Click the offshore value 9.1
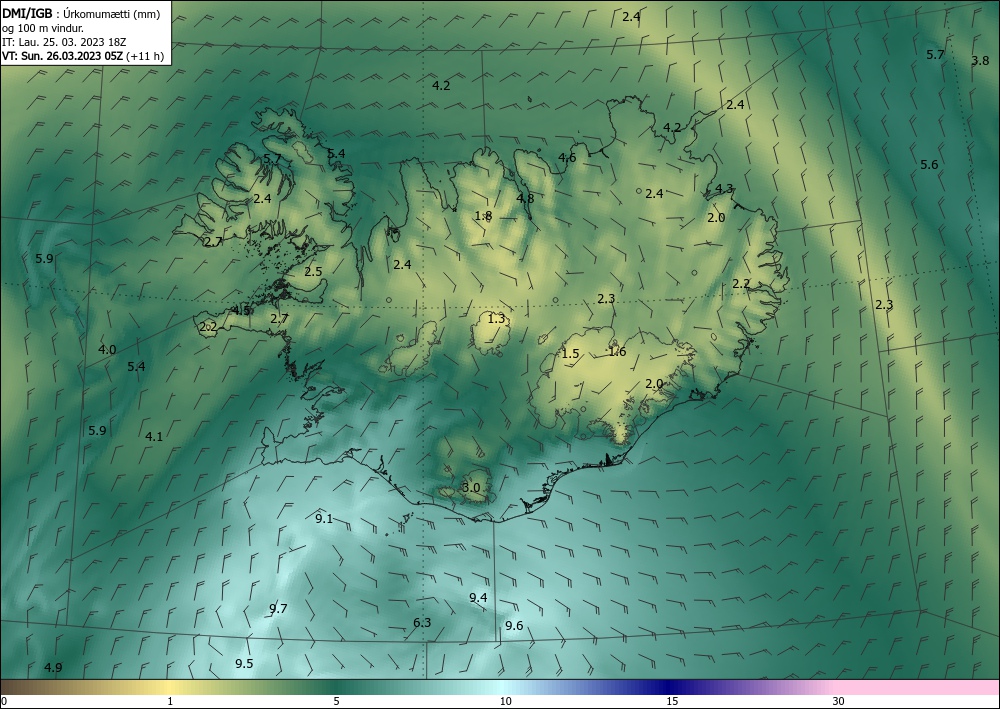The image size is (1000, 709). click(324, 518)
